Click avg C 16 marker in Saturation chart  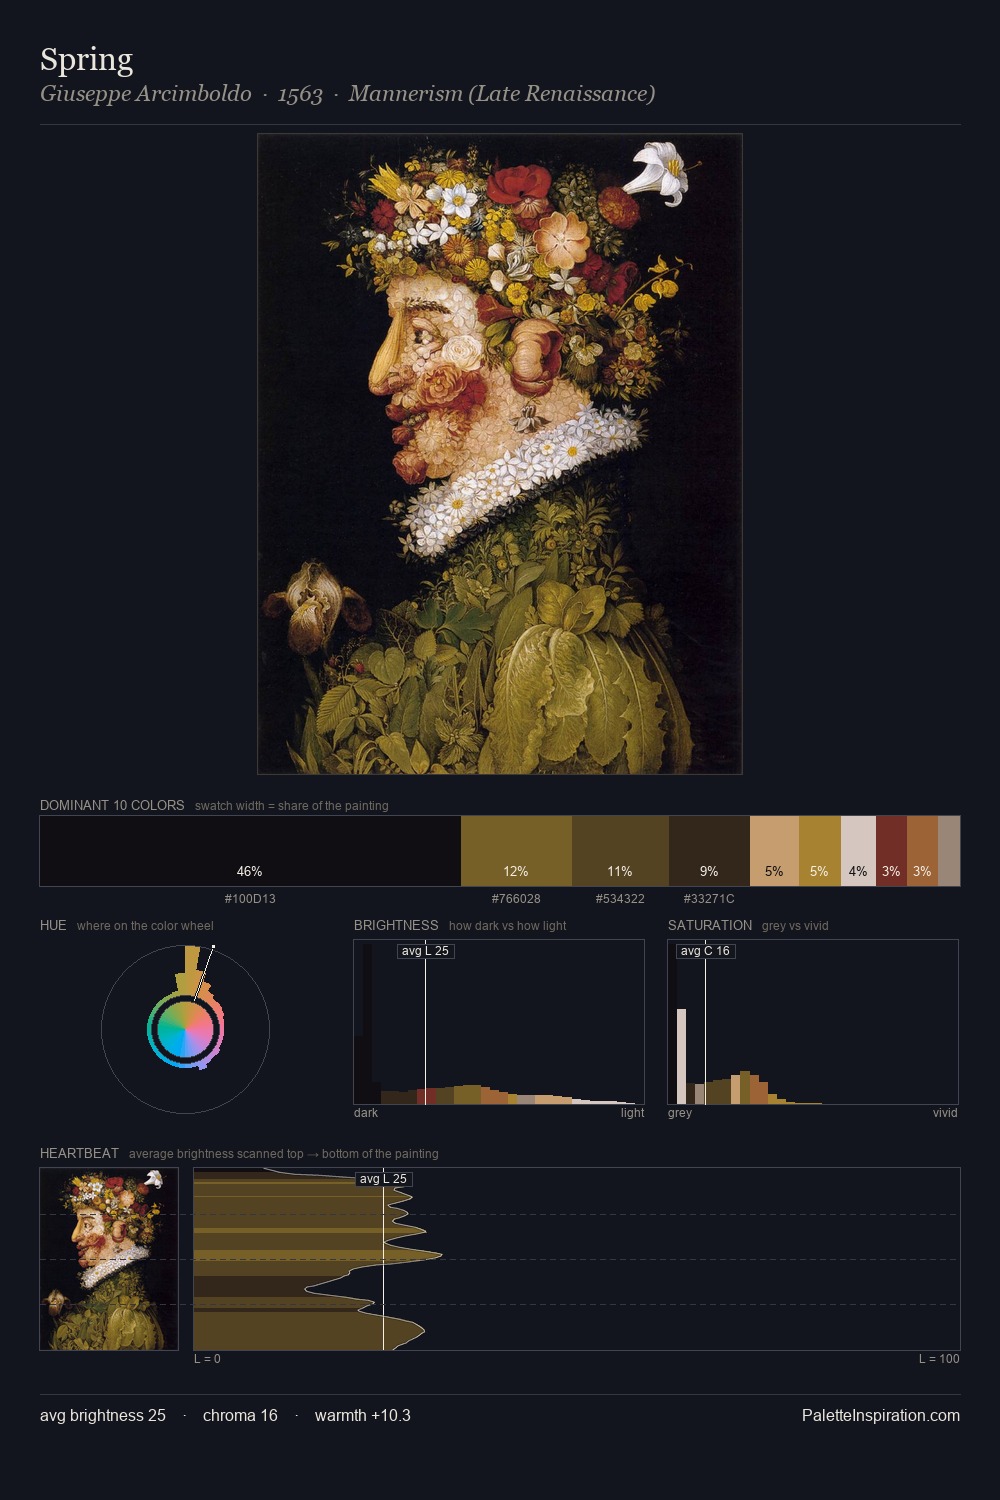click(x=705, y=951)
